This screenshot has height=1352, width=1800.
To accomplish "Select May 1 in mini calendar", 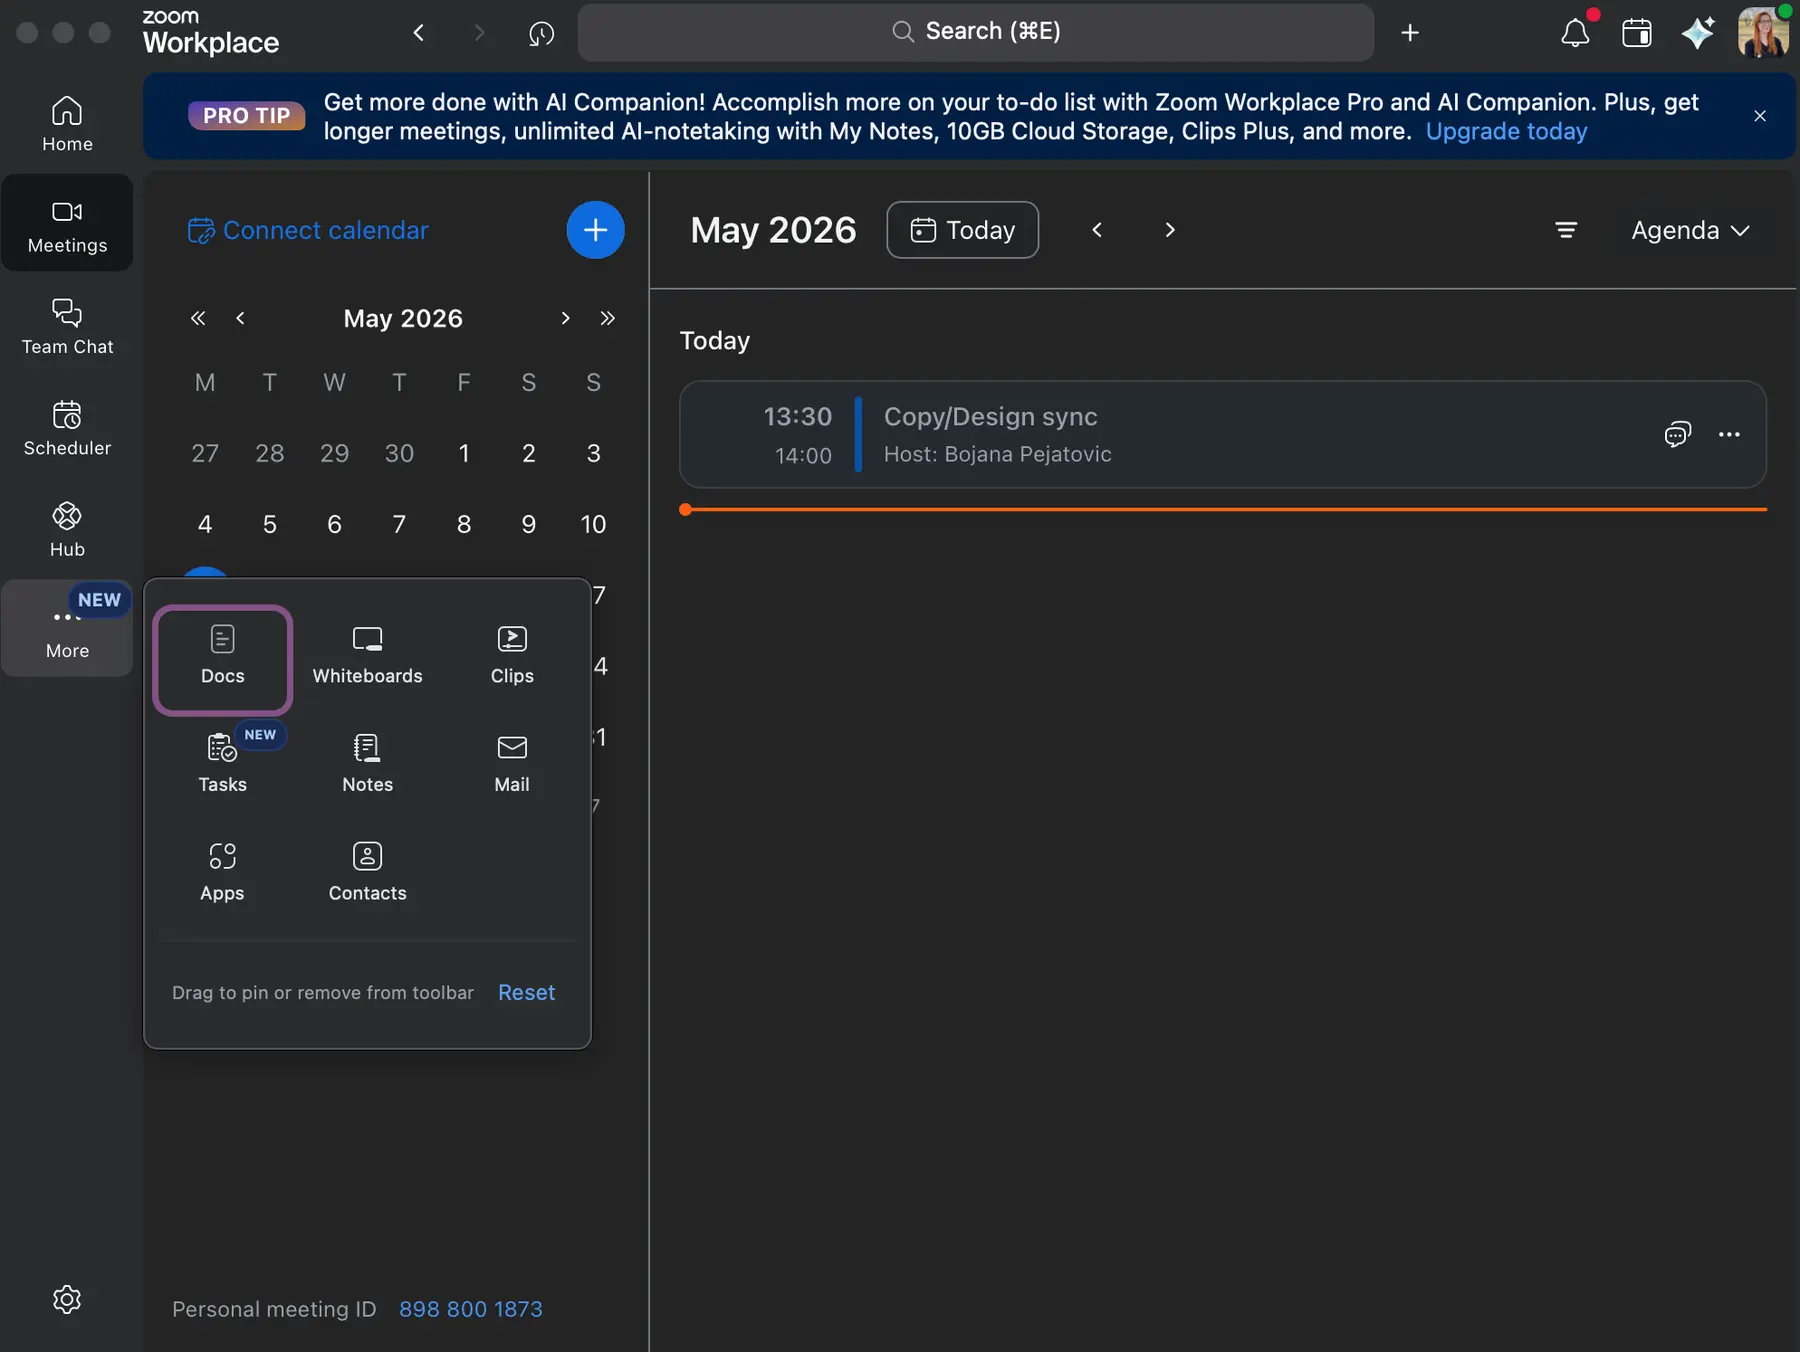I will [464, 453].
